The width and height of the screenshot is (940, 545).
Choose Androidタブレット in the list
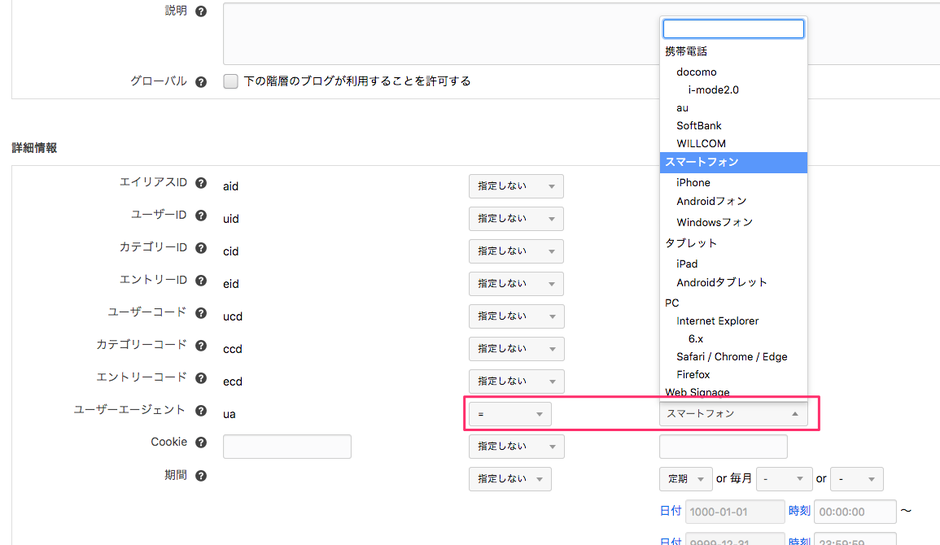coord(721,282)
